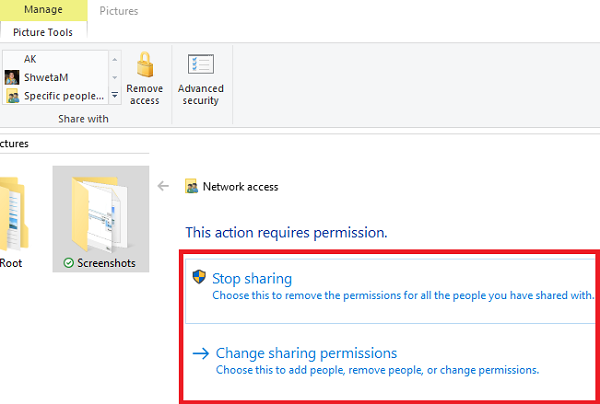
Task: Click the arrow before Change sharing permissions
Action: (x=199, y=353)
